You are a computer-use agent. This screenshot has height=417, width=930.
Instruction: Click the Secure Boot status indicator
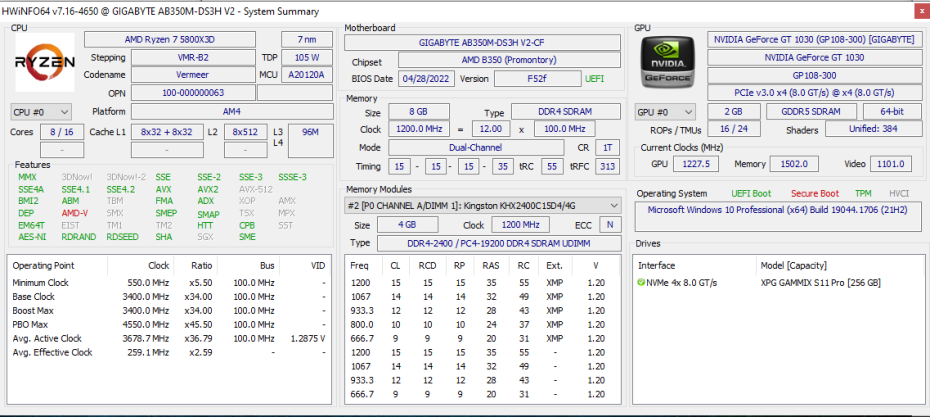[x=815, y=193]
